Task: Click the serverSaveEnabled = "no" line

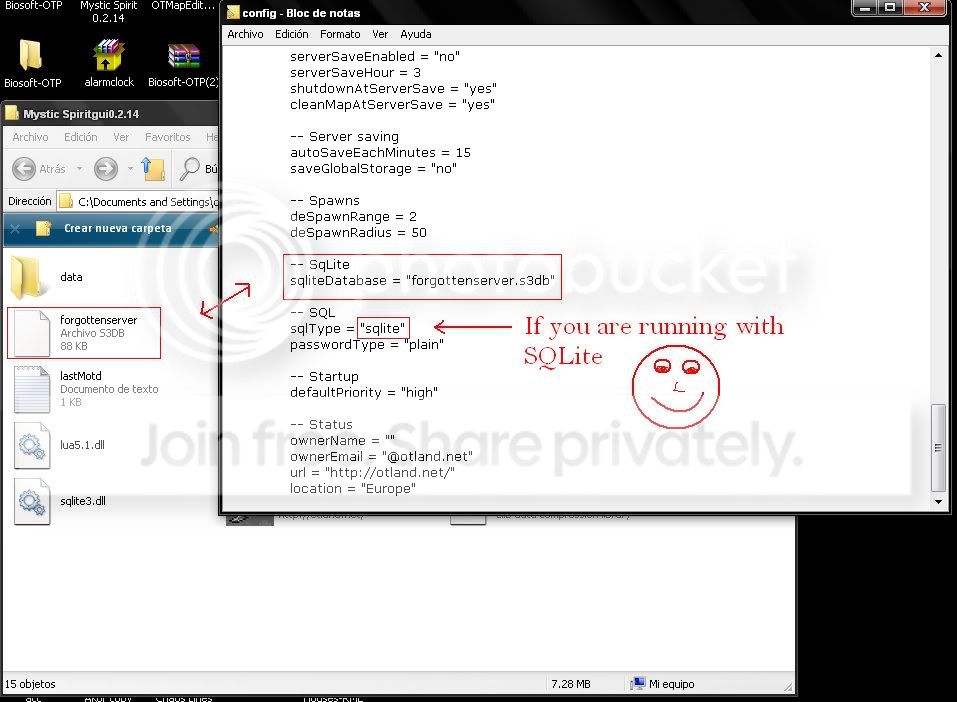Action: 375,57
